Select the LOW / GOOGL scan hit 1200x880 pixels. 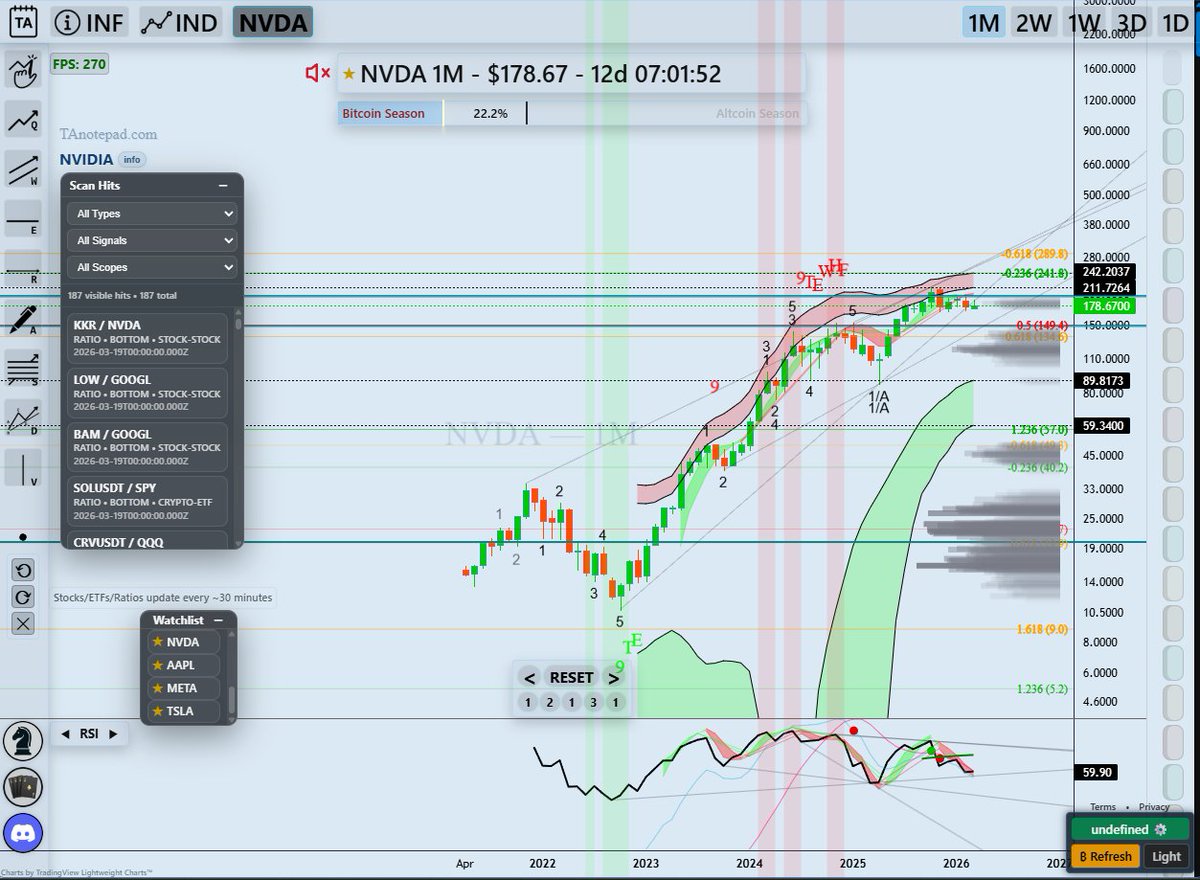[149, 392]
